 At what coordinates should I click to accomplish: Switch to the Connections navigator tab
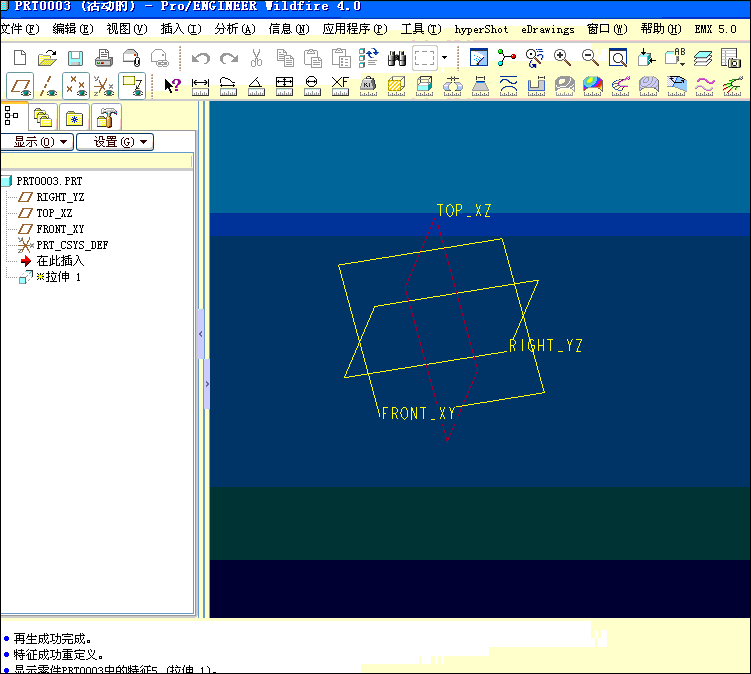(x=105, y=116)
